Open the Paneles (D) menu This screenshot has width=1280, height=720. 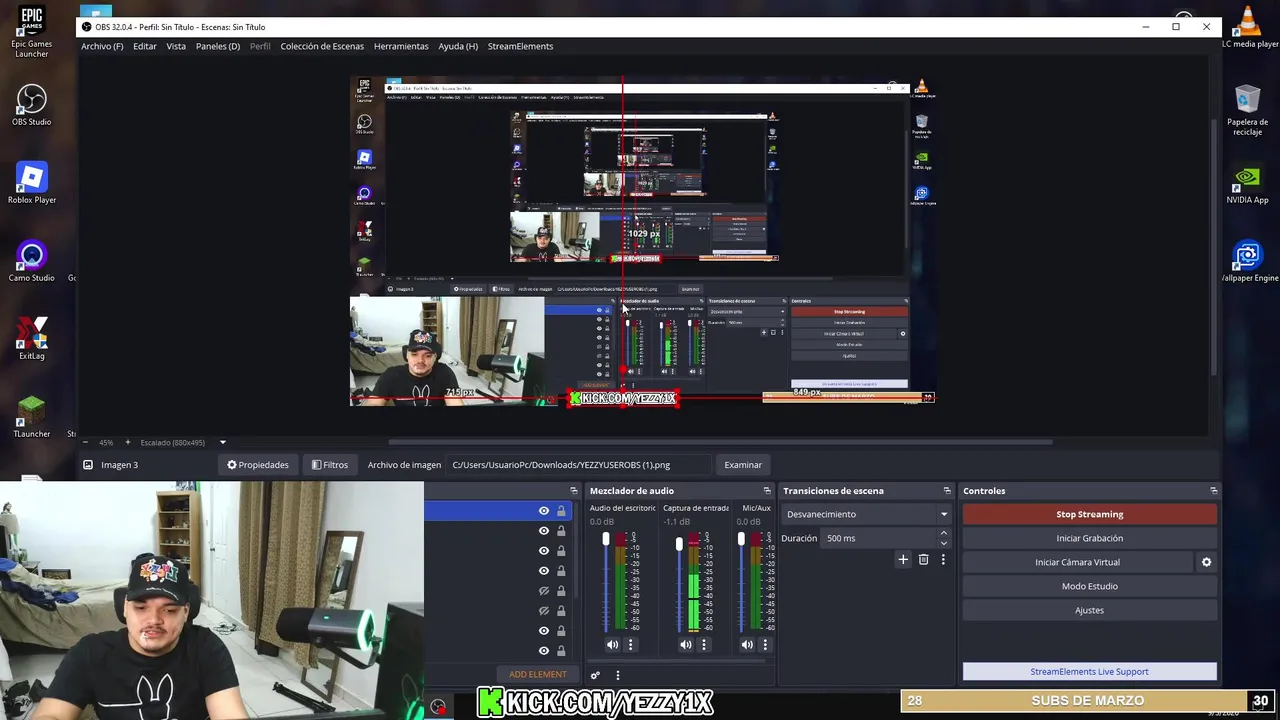(218, 46)
